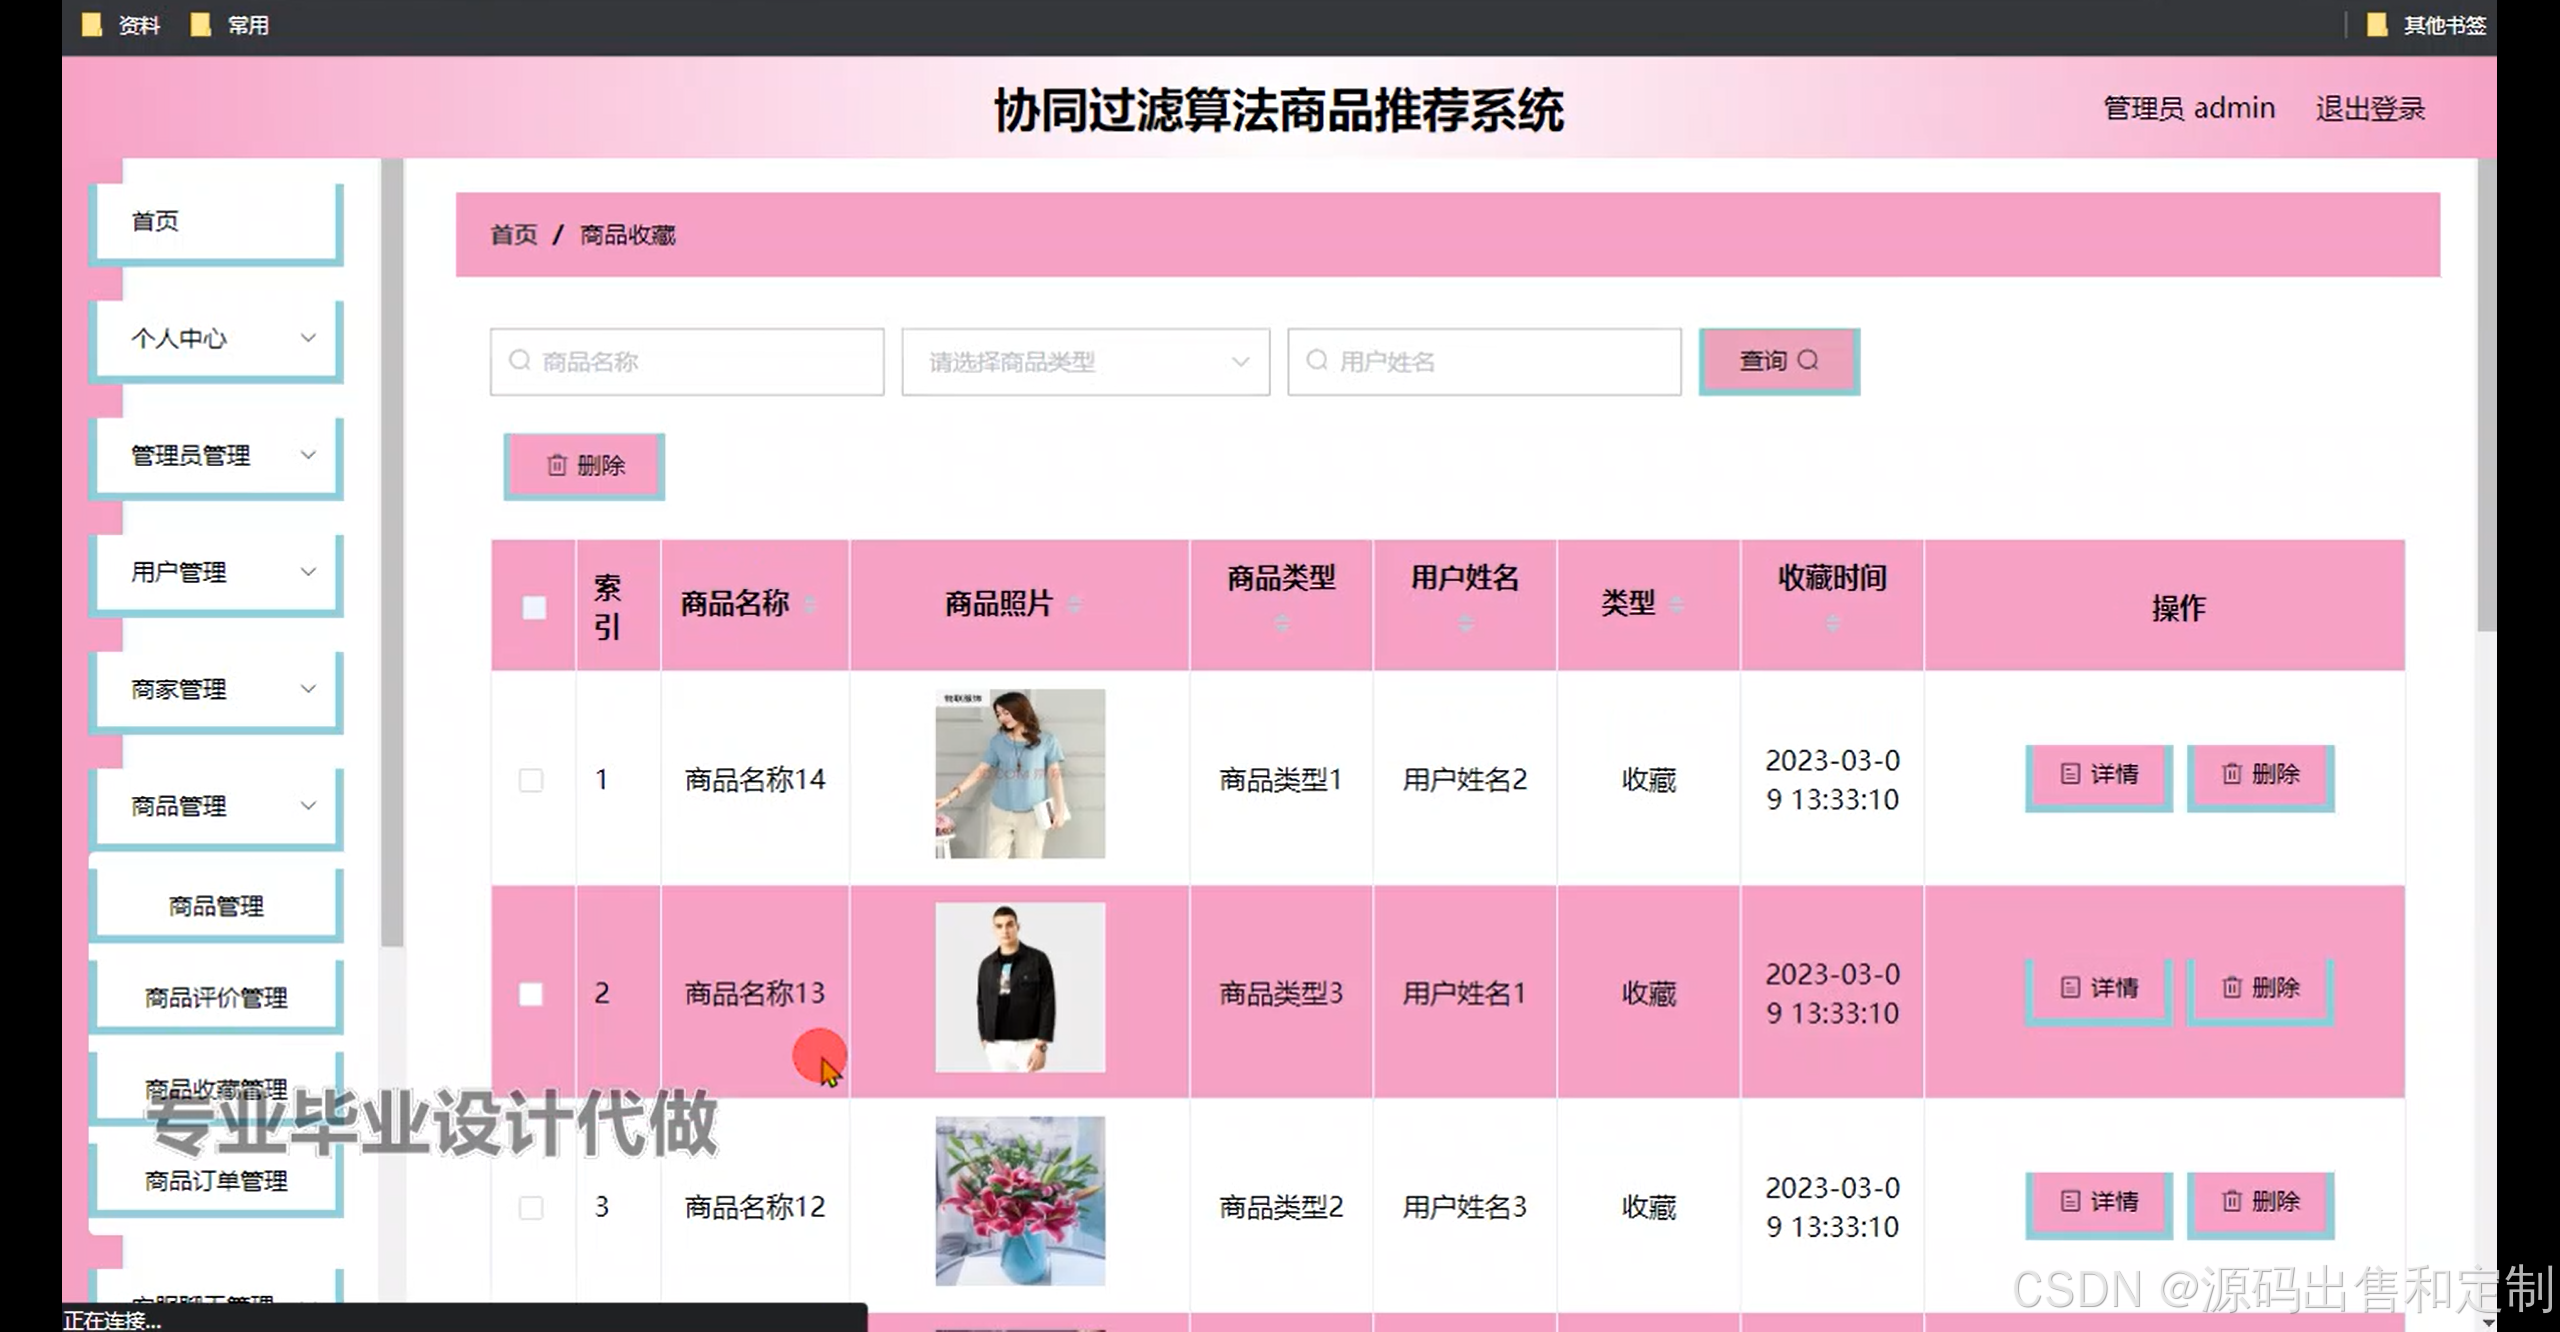Open 详情 for 商品名称12
2560x1332 pixels.
[x=2098, y=1202]
